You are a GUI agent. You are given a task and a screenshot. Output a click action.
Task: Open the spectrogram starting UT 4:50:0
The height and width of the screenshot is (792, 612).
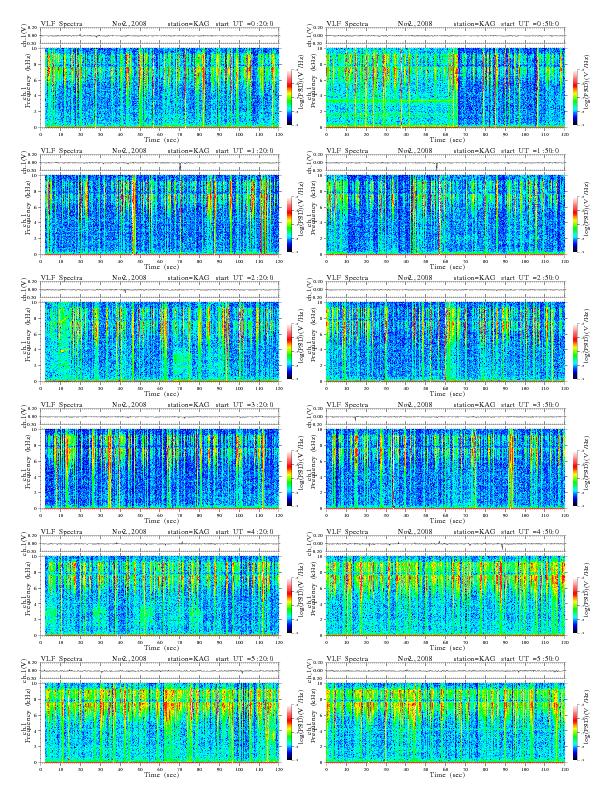click(445, 596)
